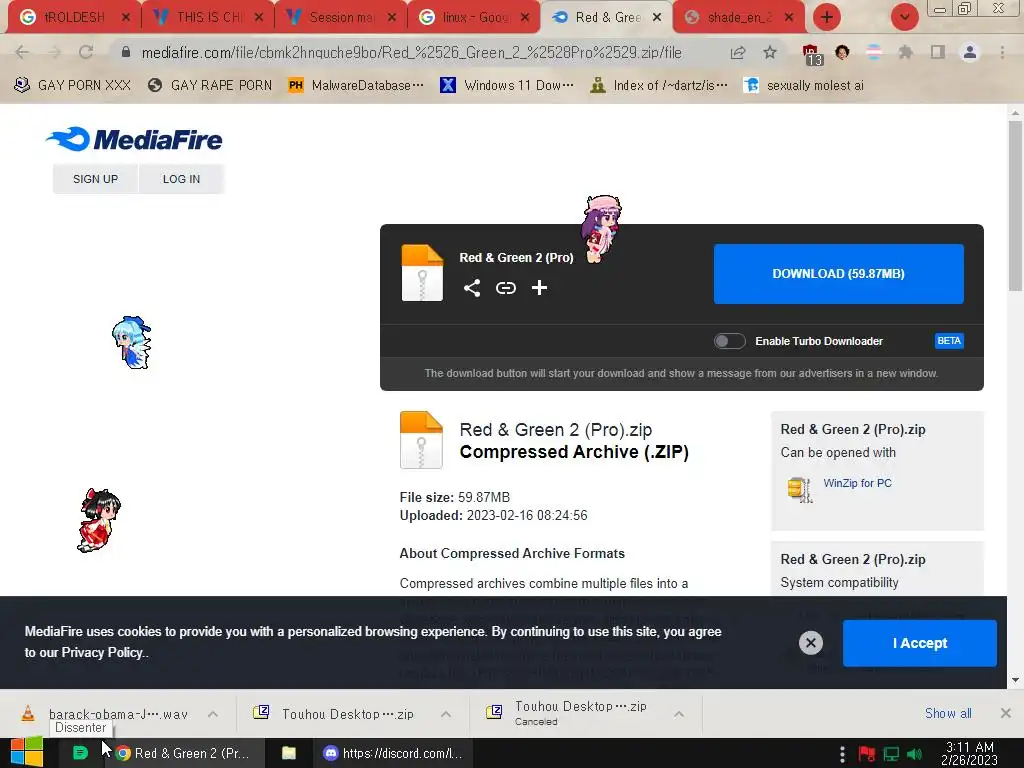Expand options for first Touhou Desktop zip

[x=446, y=714]
